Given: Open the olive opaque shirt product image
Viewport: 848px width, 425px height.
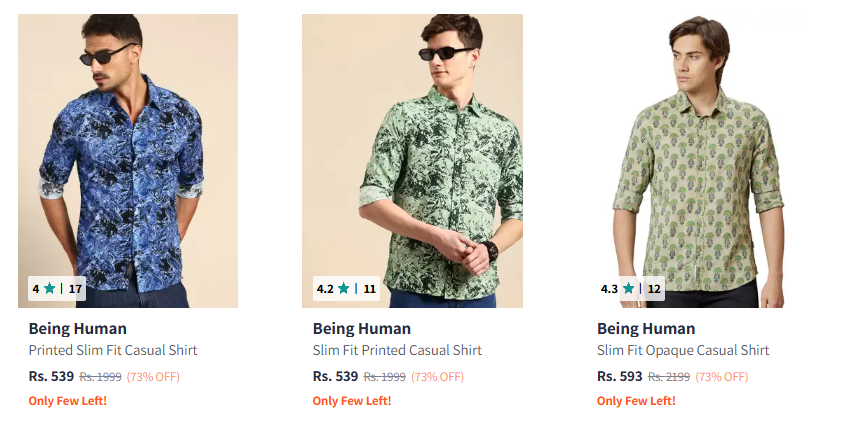Looking at the screenshot, I should coord(697,150).
